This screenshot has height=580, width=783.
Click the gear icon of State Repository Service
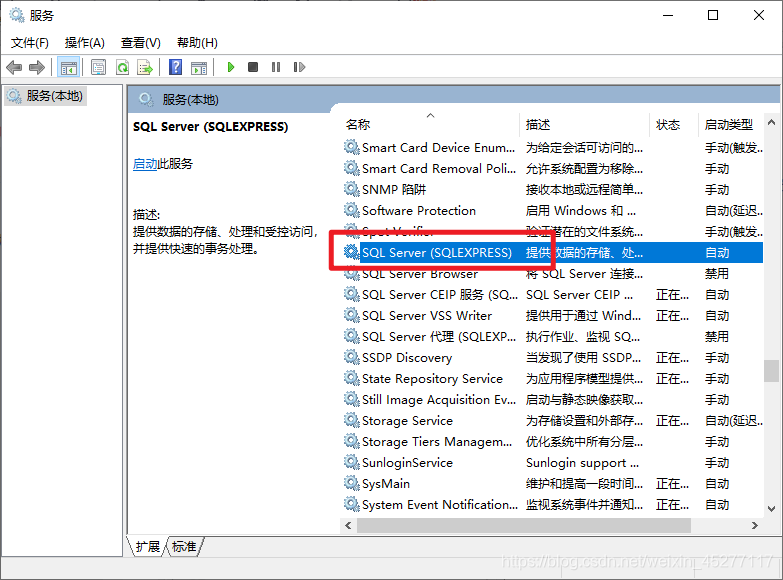(x=352, y=378)
